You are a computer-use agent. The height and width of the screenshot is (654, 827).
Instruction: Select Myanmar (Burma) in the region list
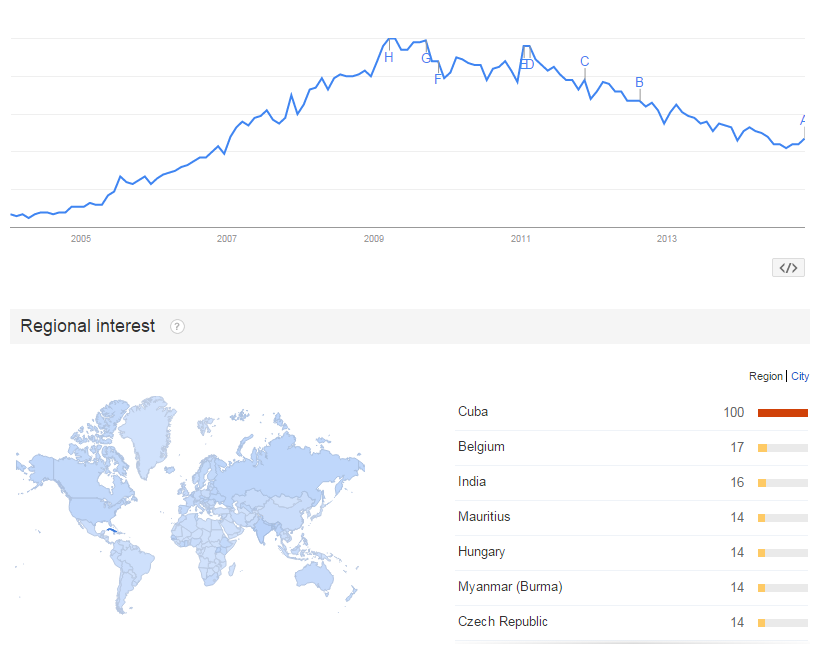pos(510,586)
